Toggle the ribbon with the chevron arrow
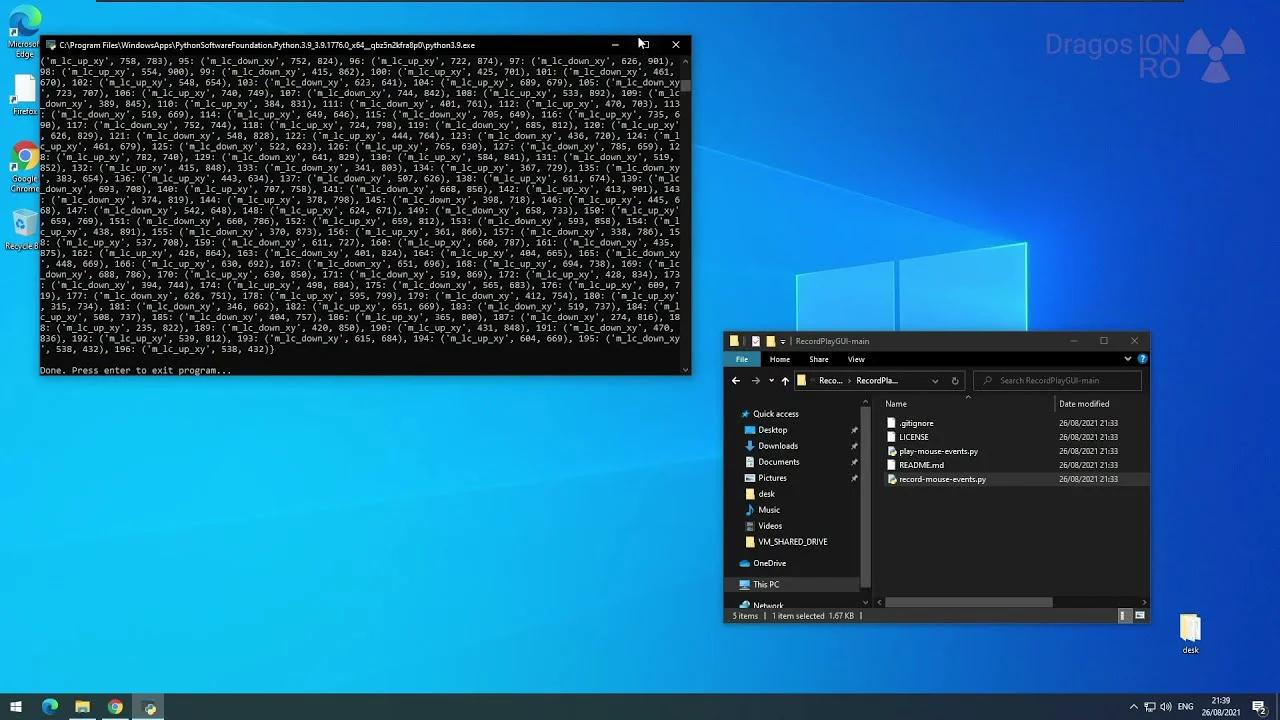The width and height of the screenshot is (1280, 720). pos(1127,358)
